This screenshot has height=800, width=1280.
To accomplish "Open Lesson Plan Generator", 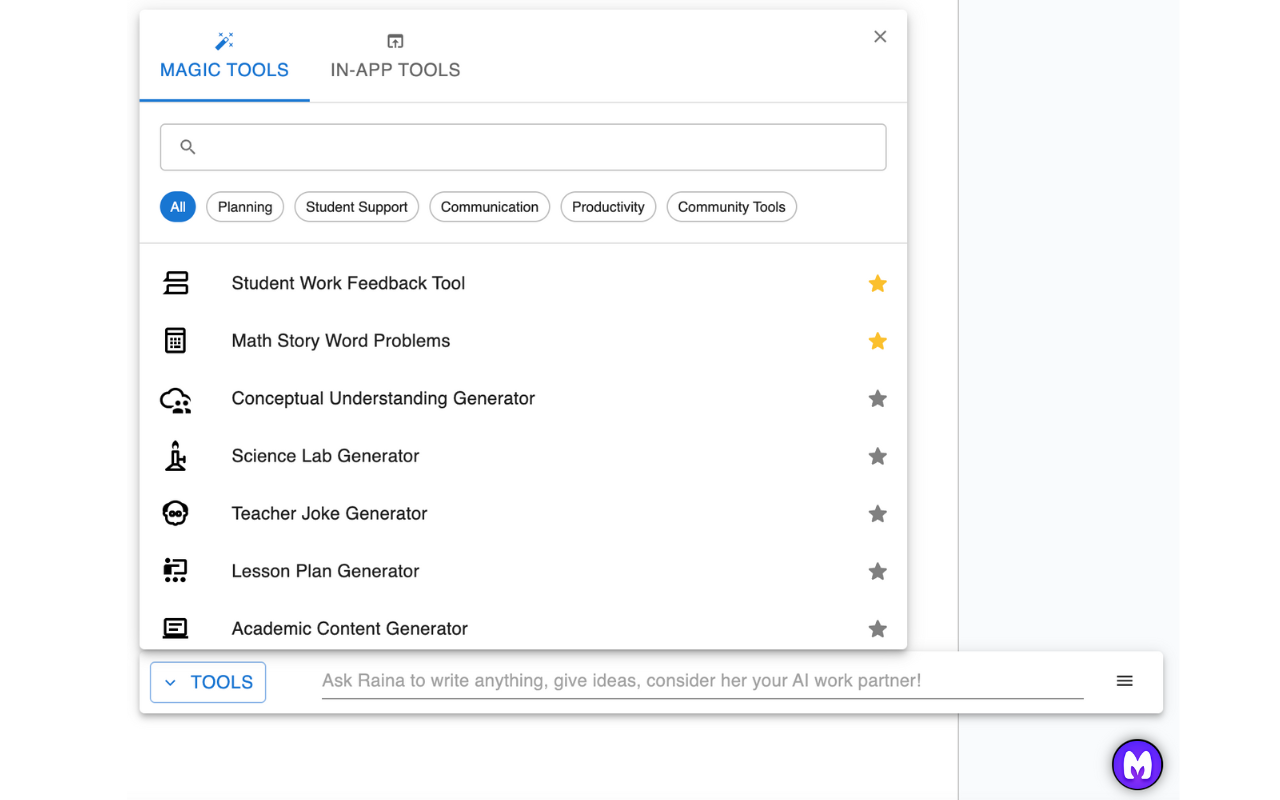I will (x=325, y=571).
